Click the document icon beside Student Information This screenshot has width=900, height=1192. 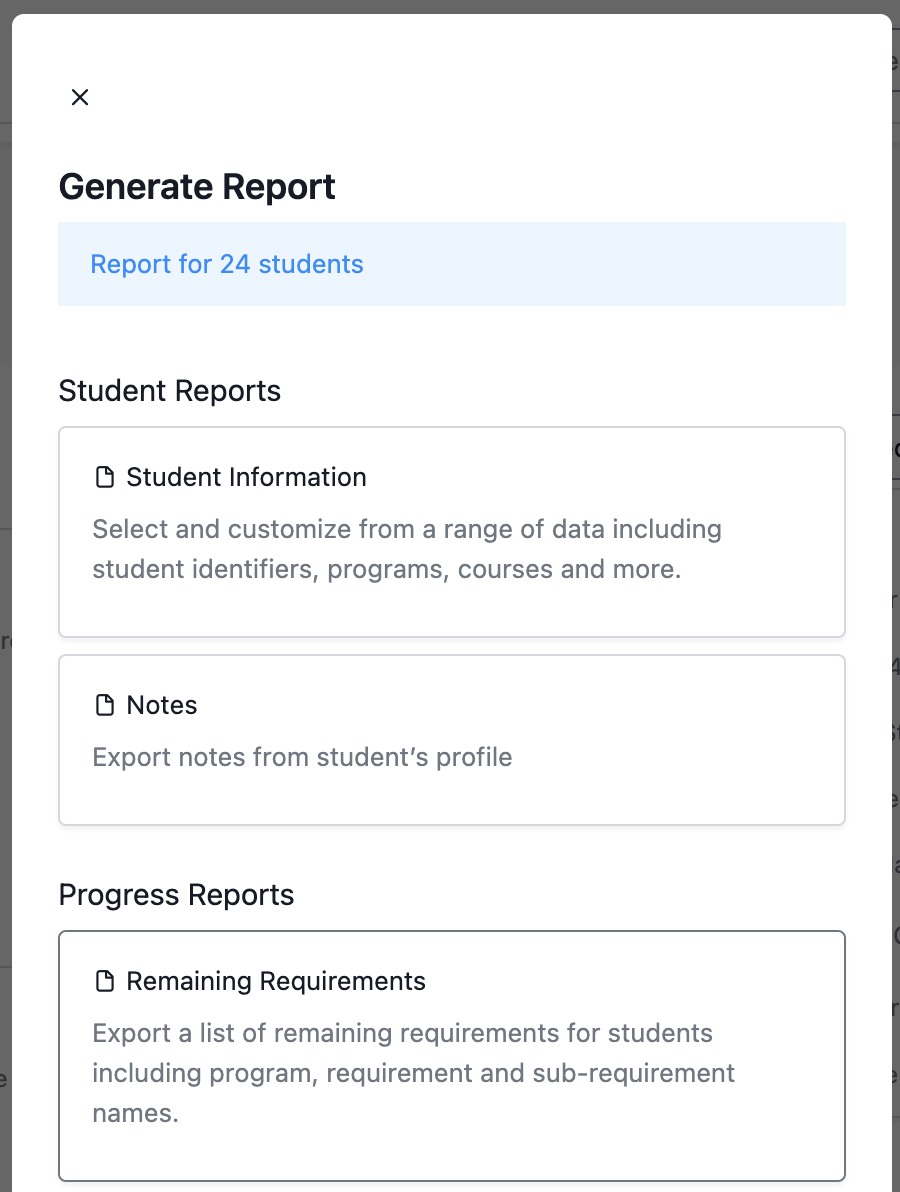coord(104,477)
